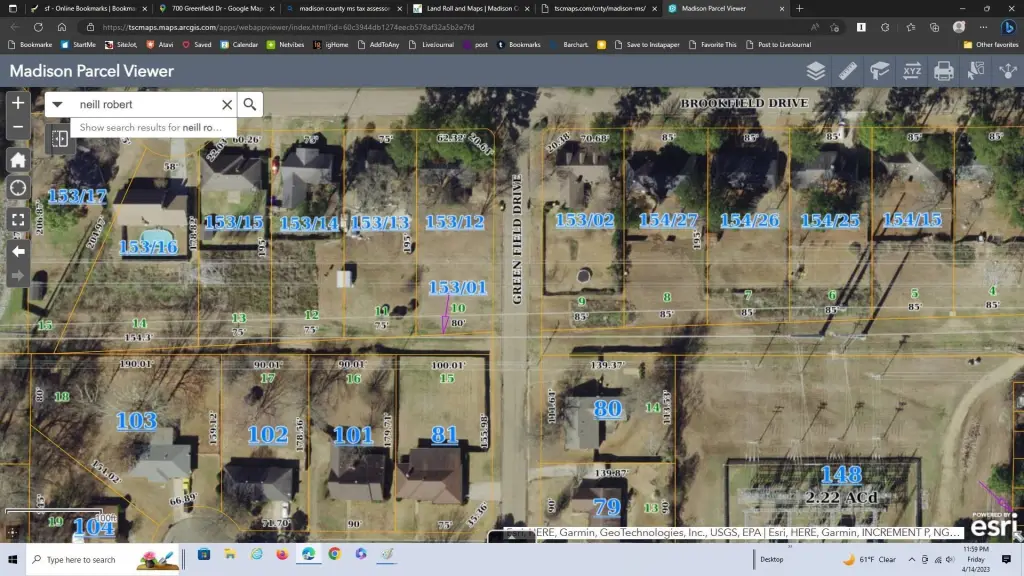The height and width of the screenshot is (576, 1024).
Task: Click the Print map icon
Action: click(943, 71)
